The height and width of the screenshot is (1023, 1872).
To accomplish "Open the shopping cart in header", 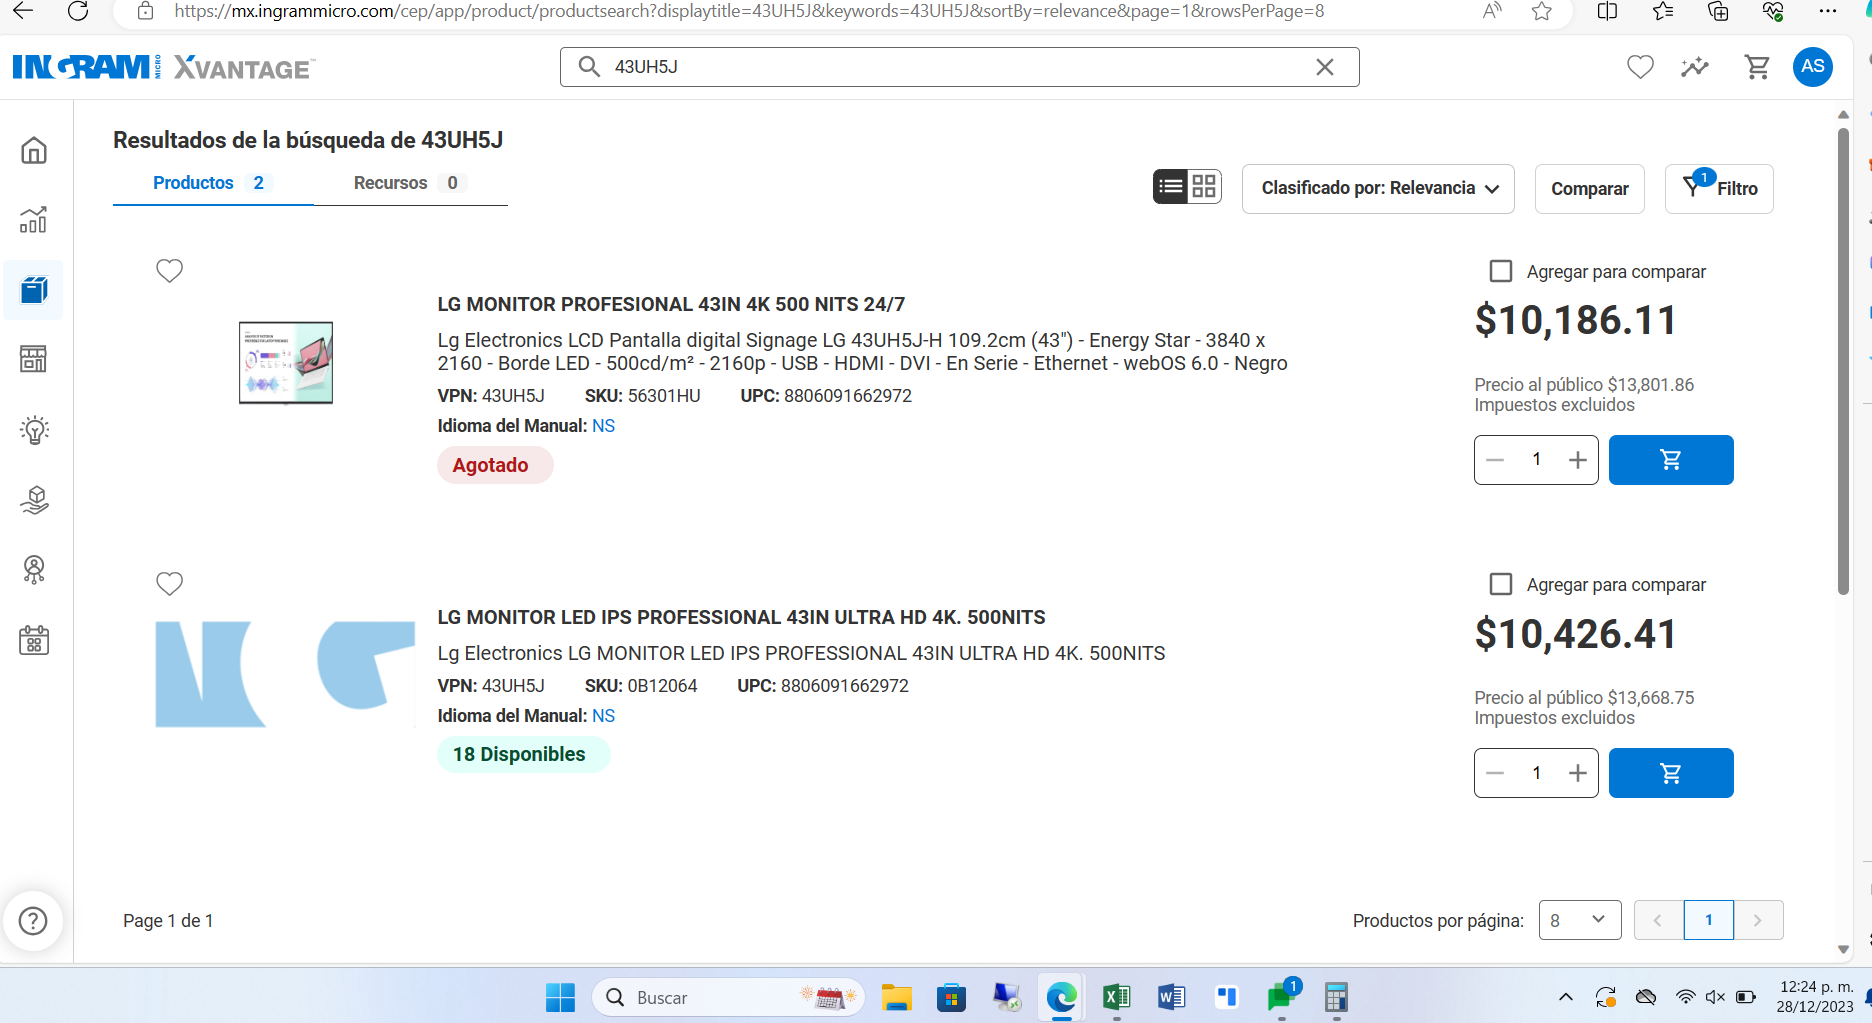I will 1757,67.
